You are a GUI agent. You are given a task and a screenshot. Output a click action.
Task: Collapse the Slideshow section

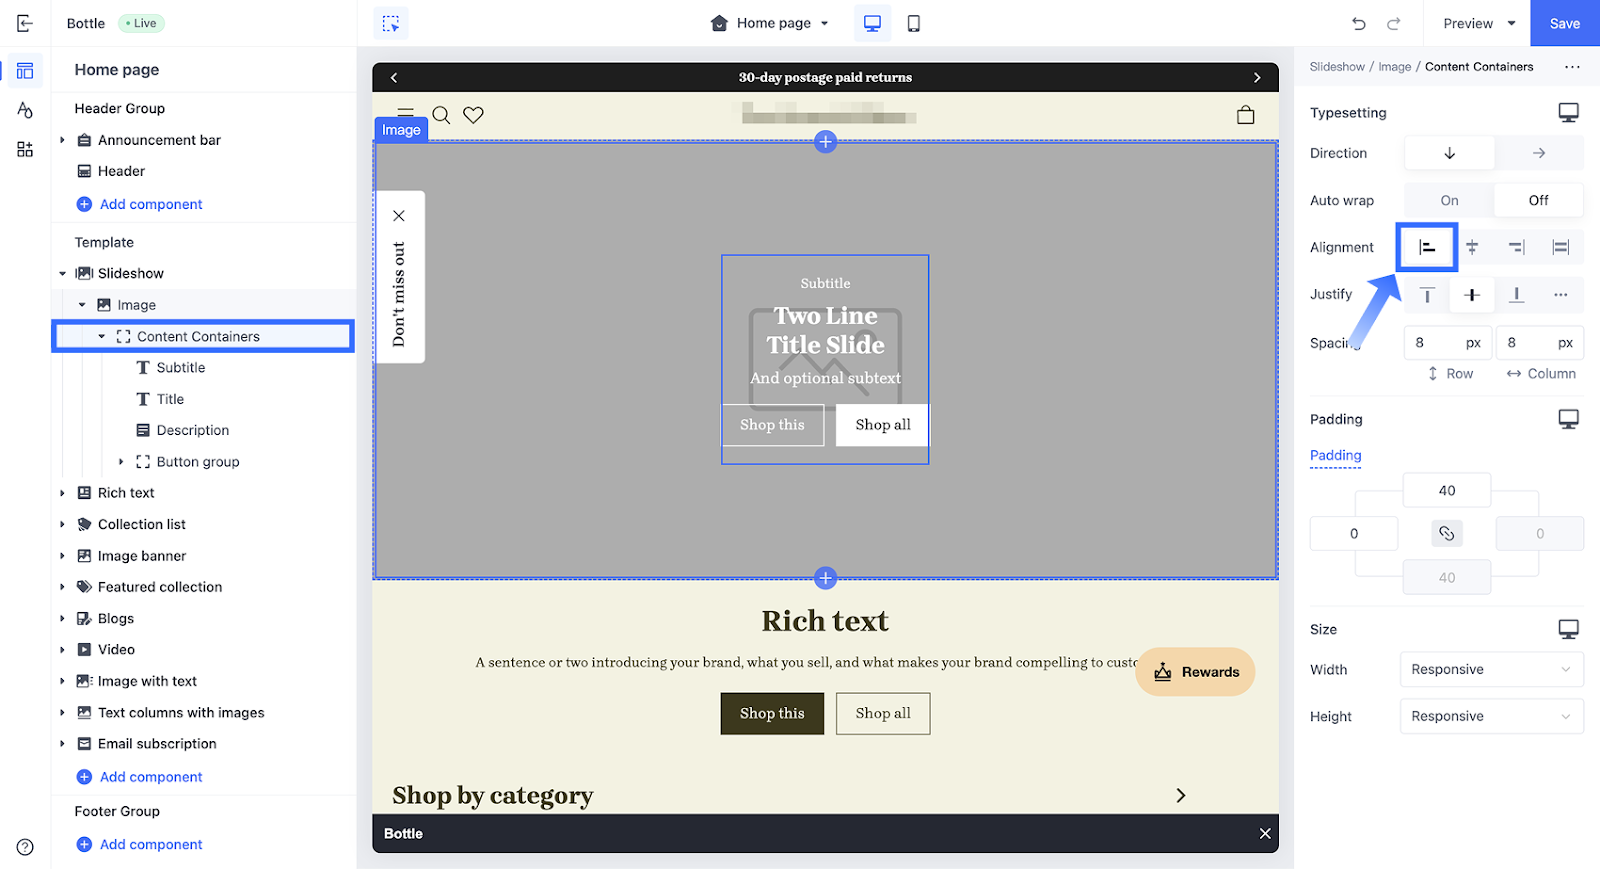coord(62,273)
